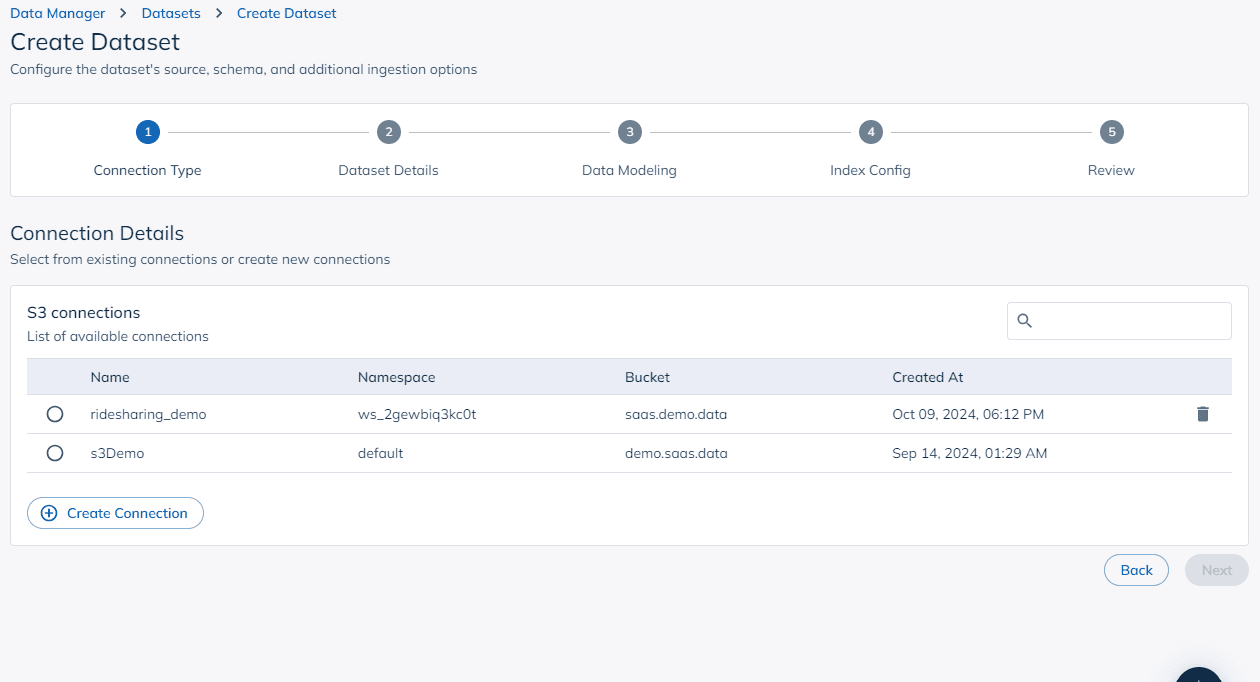This screenshot has width=1260, height=682.
Task: Click step circle 4 for Index Config
Action: (870, 131)
